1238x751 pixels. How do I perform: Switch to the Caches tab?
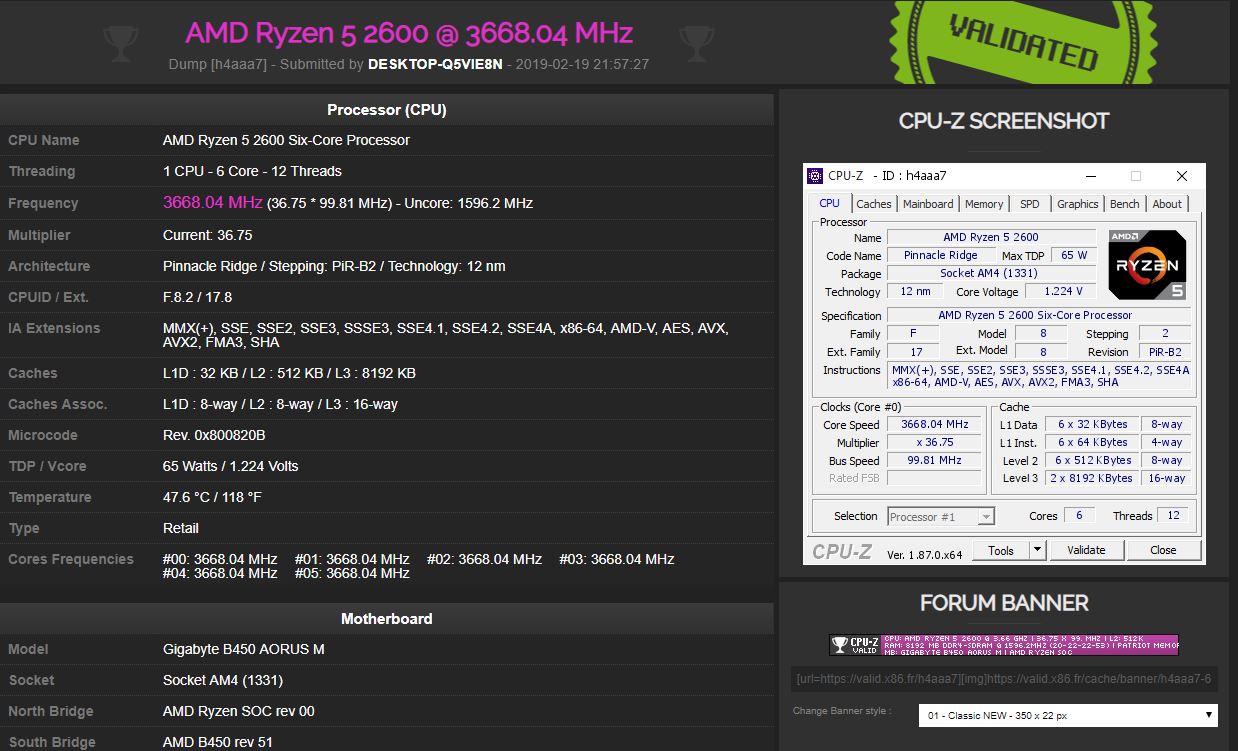pyautogui.click(x=873, y=204)
